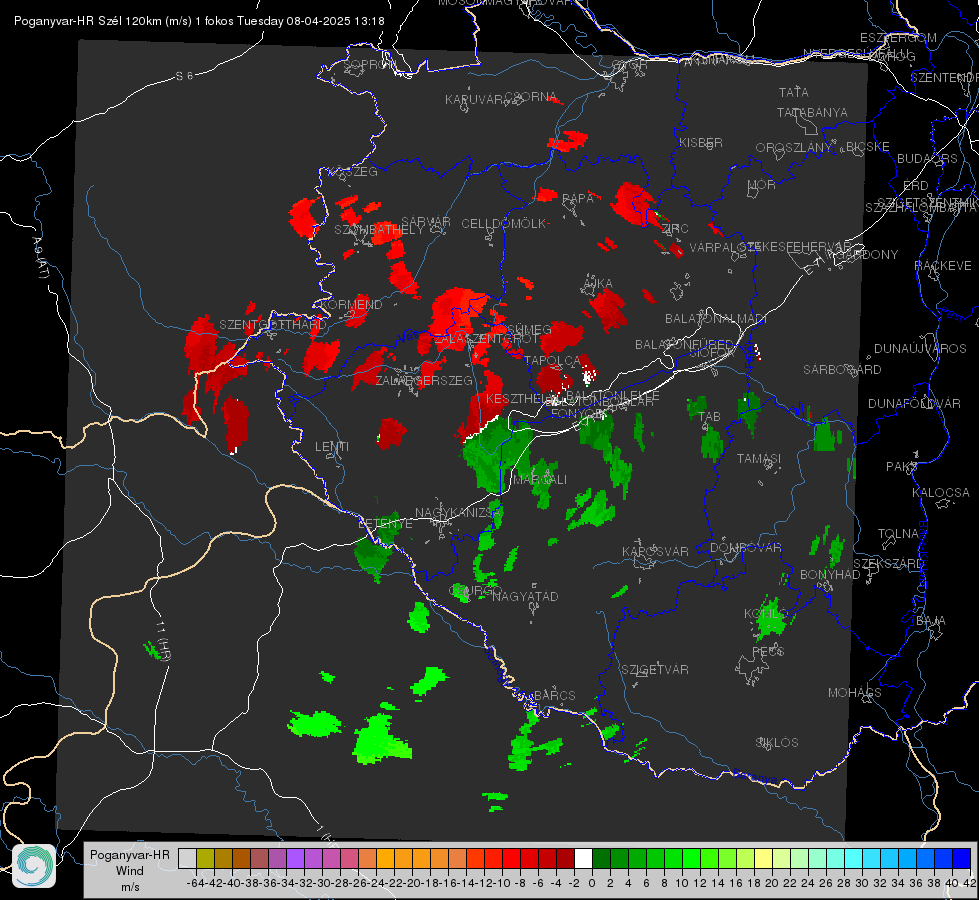Click the NAGYATAD label

click(525, 596)
